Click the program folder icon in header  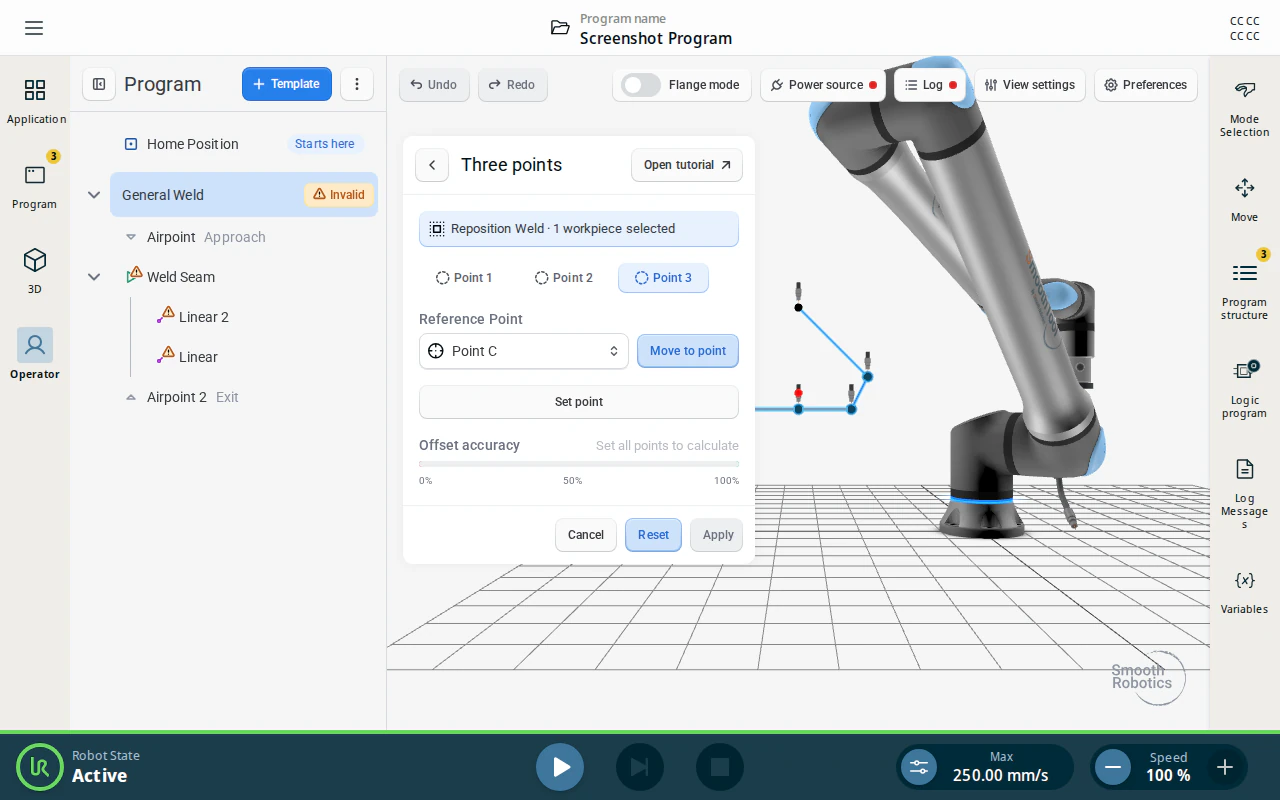click(x=560, y=28)
